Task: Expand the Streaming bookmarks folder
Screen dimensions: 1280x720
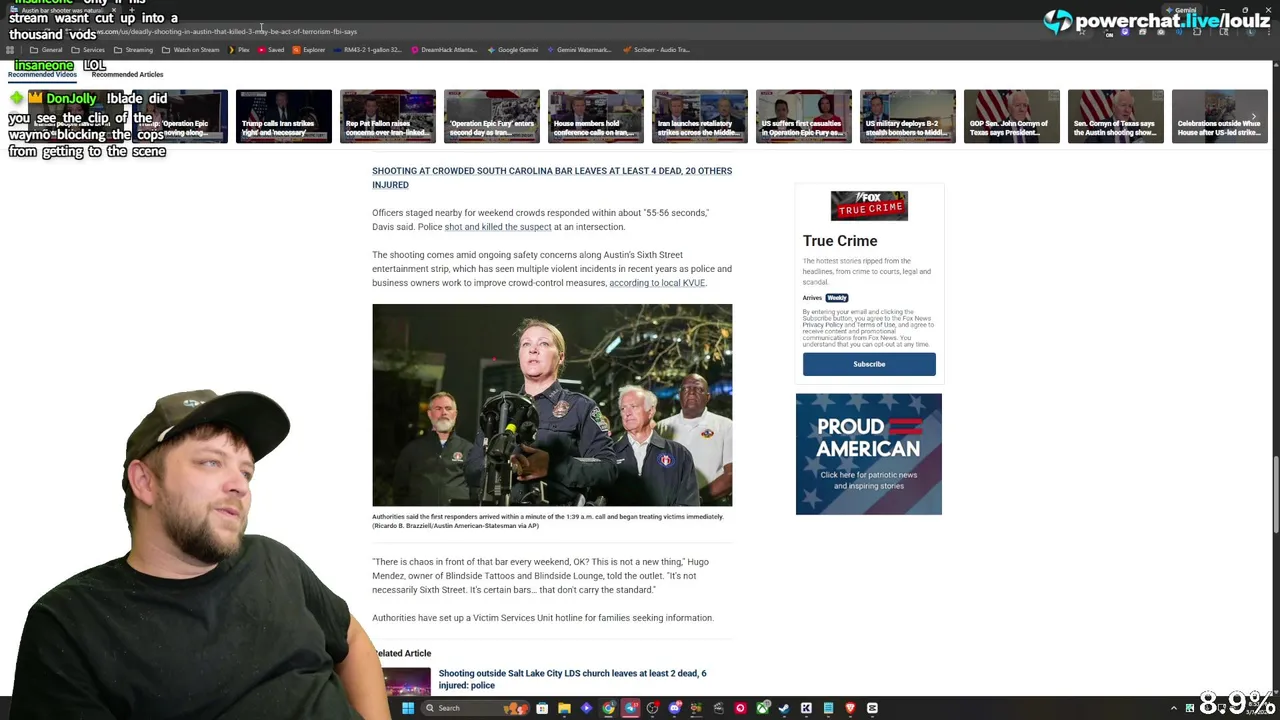Action: pos(133,50)
